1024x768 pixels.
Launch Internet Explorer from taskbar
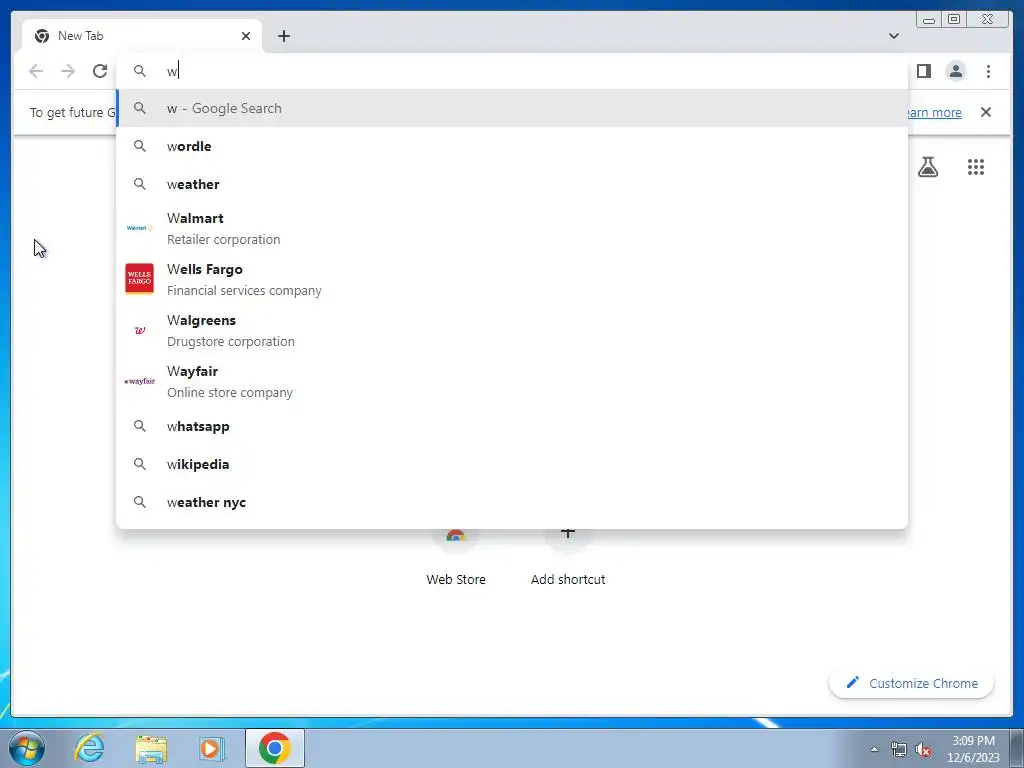pyautogui.click(x=89, y=748)
